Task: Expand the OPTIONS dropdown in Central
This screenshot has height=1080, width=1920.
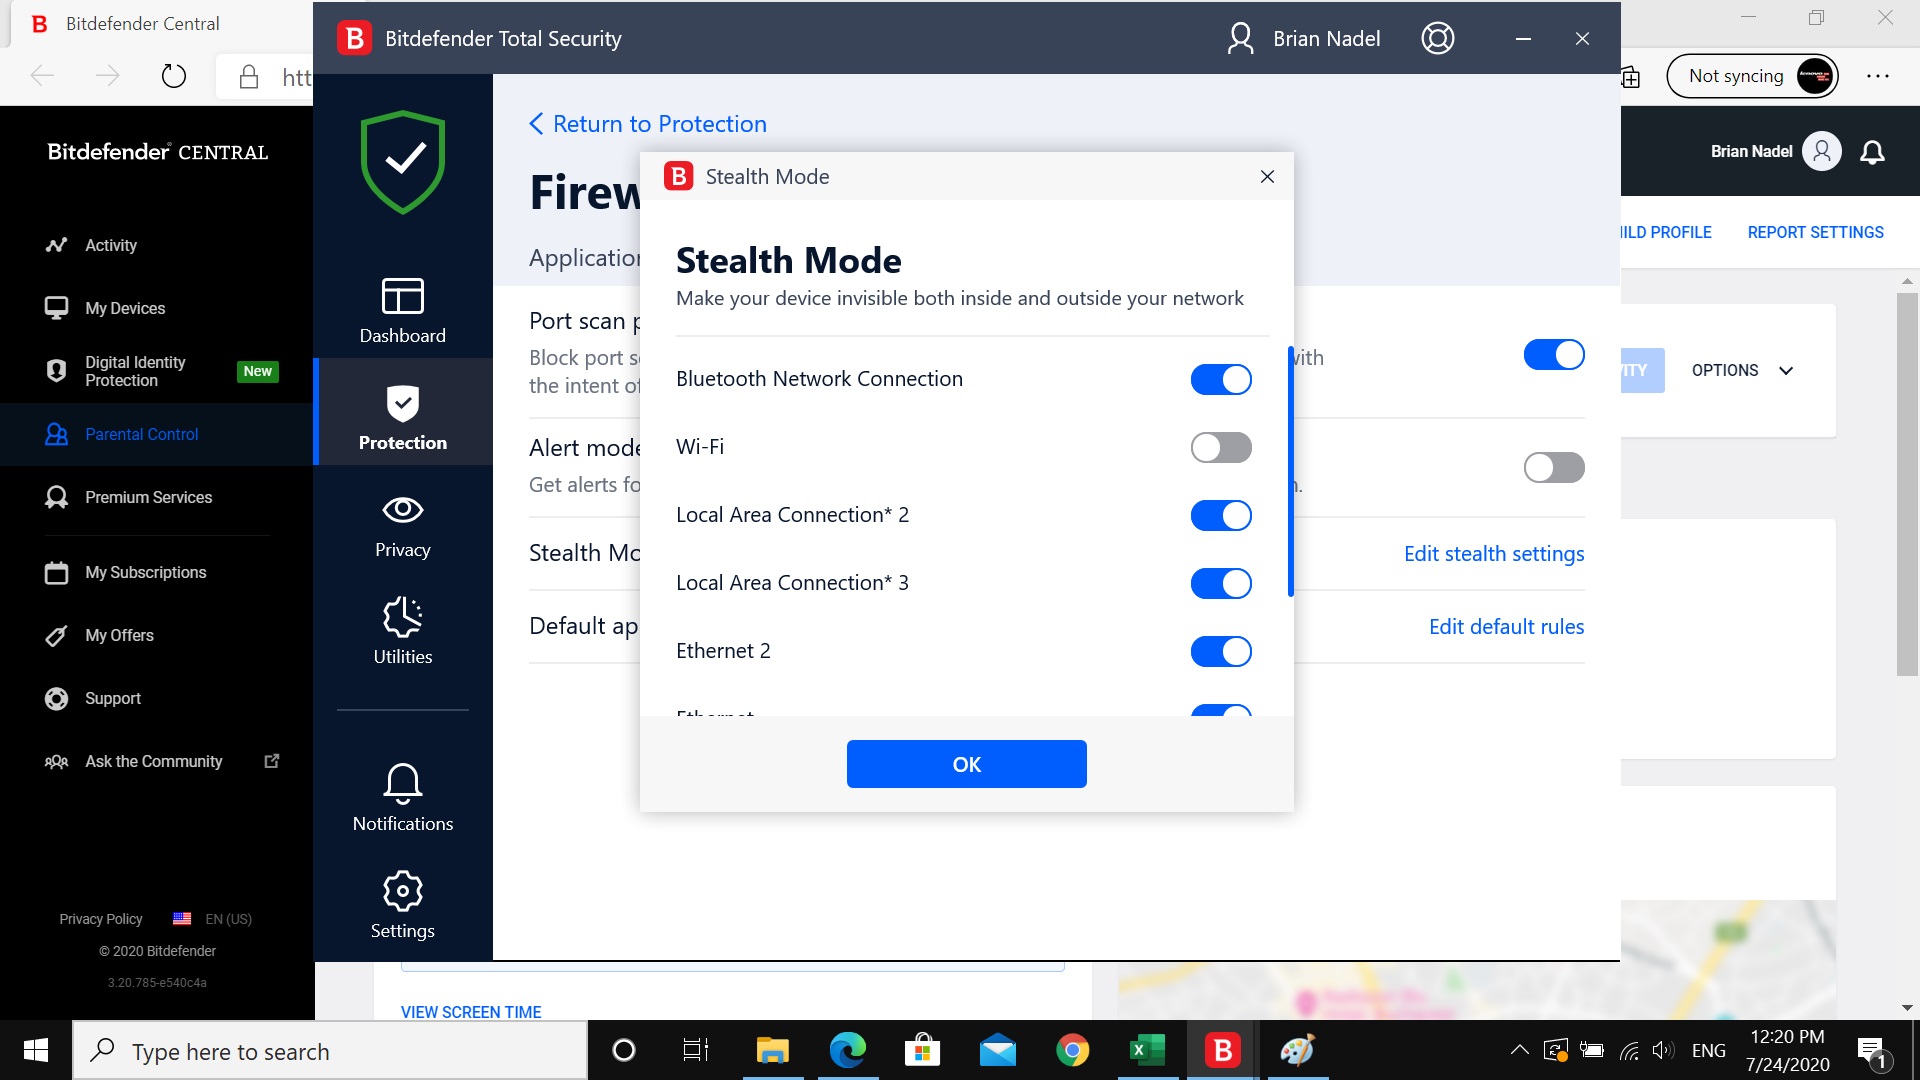Action: 1742,370
